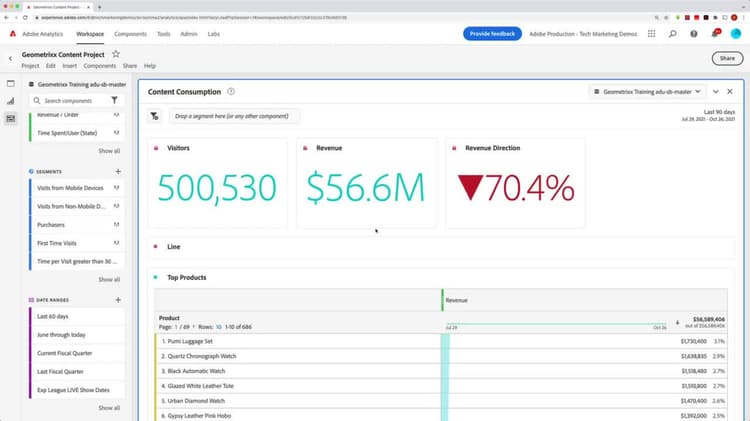The height and width of the screenshot is (421, 750).
Task: Show all date ranges
Action: [x=109, y=408]
